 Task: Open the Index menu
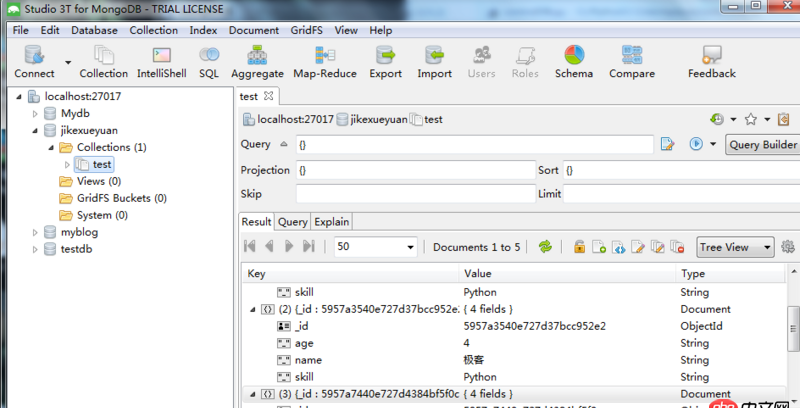coord(203,30)
